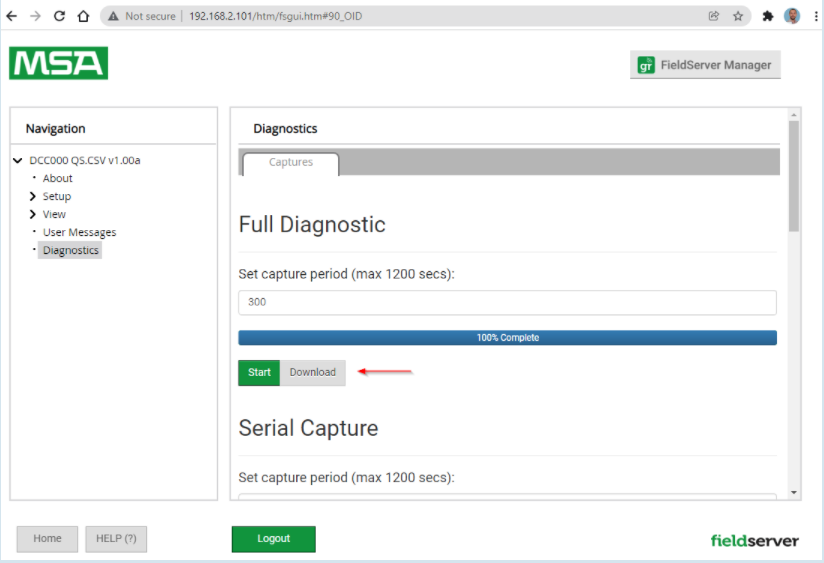
Task: Open HELP (?) button
Action: click(116, 539)
